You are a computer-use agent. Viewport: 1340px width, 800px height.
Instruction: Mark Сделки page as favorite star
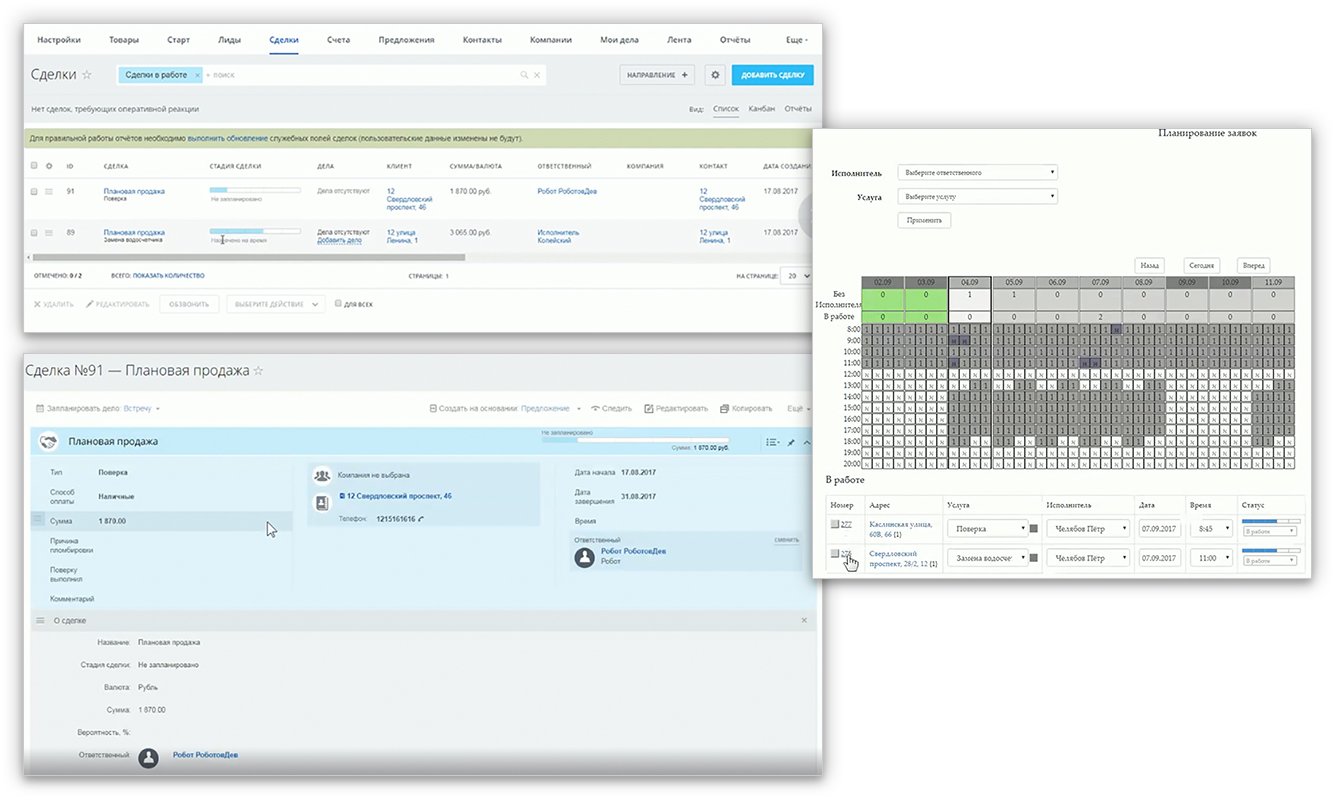tap(87, 75)
